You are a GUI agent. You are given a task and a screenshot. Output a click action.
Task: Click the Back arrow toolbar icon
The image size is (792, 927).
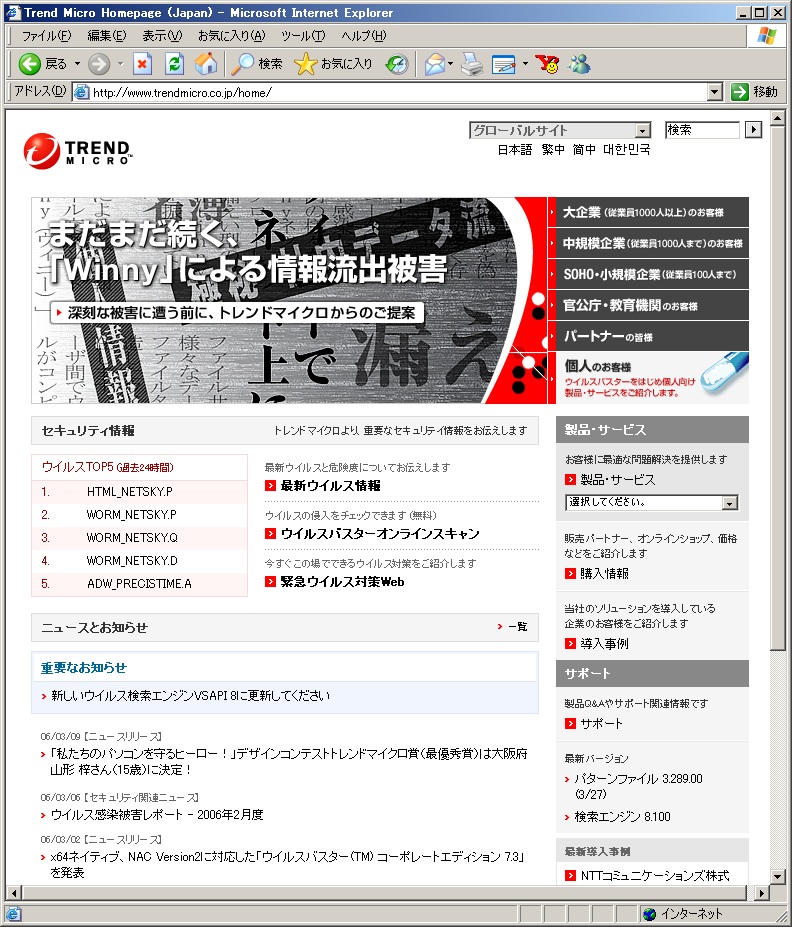(30, 64)
